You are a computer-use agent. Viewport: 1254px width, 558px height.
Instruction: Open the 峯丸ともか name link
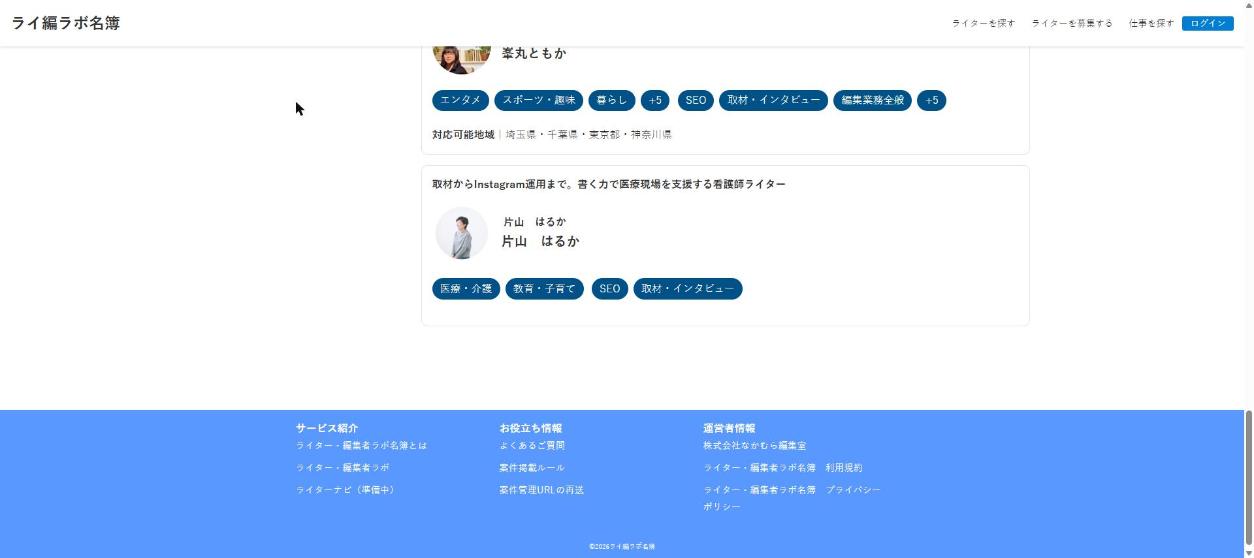[x=533, y=53]
